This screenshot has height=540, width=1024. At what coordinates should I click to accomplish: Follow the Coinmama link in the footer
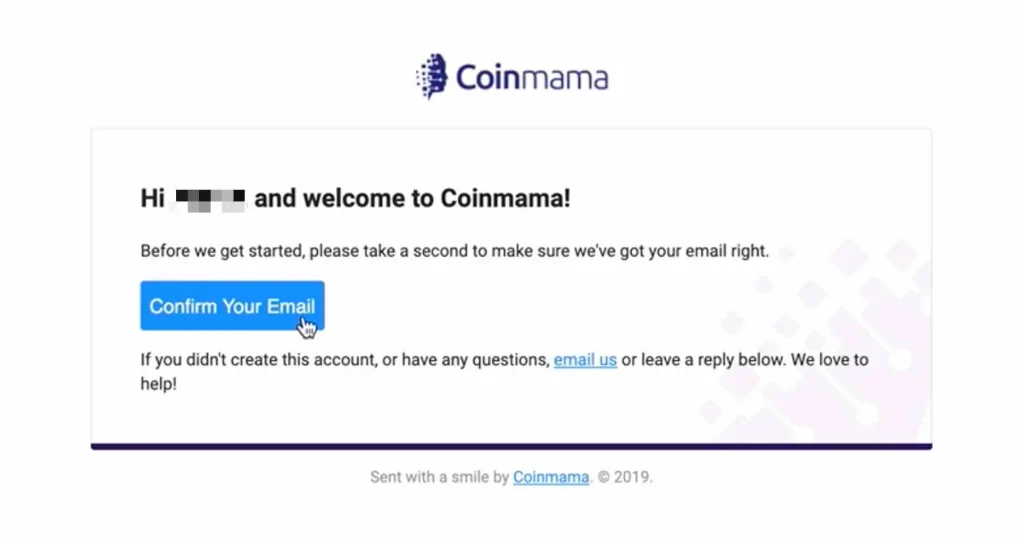coord(551,477)
